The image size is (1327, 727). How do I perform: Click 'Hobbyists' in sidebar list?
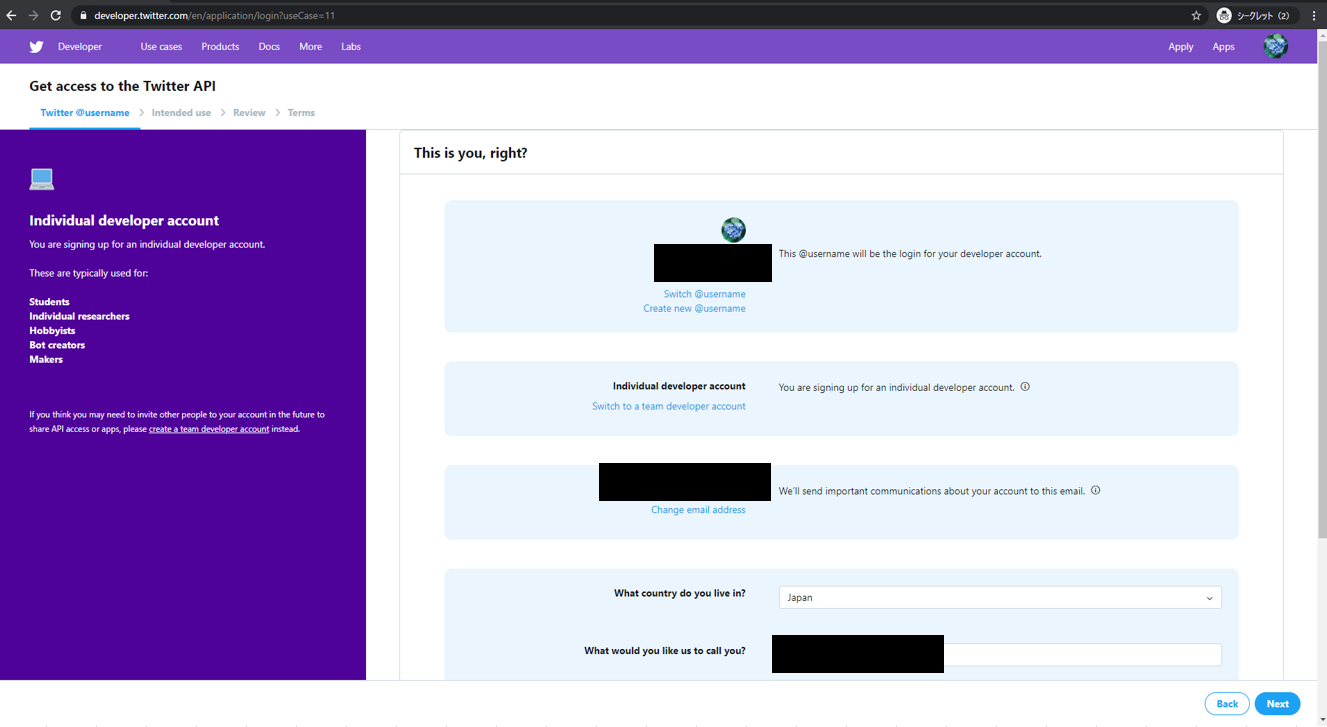click(52, 331)
